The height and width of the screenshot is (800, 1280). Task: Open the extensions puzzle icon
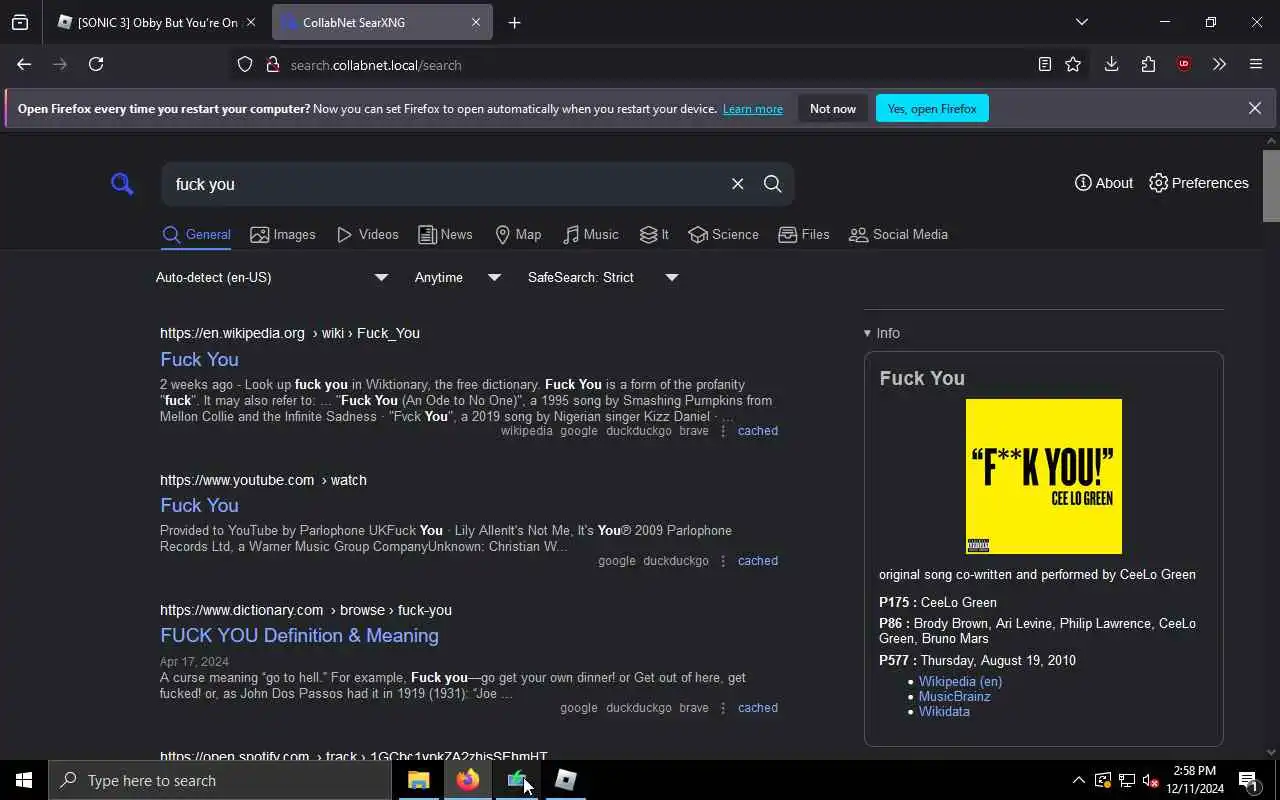(1148, 64)
